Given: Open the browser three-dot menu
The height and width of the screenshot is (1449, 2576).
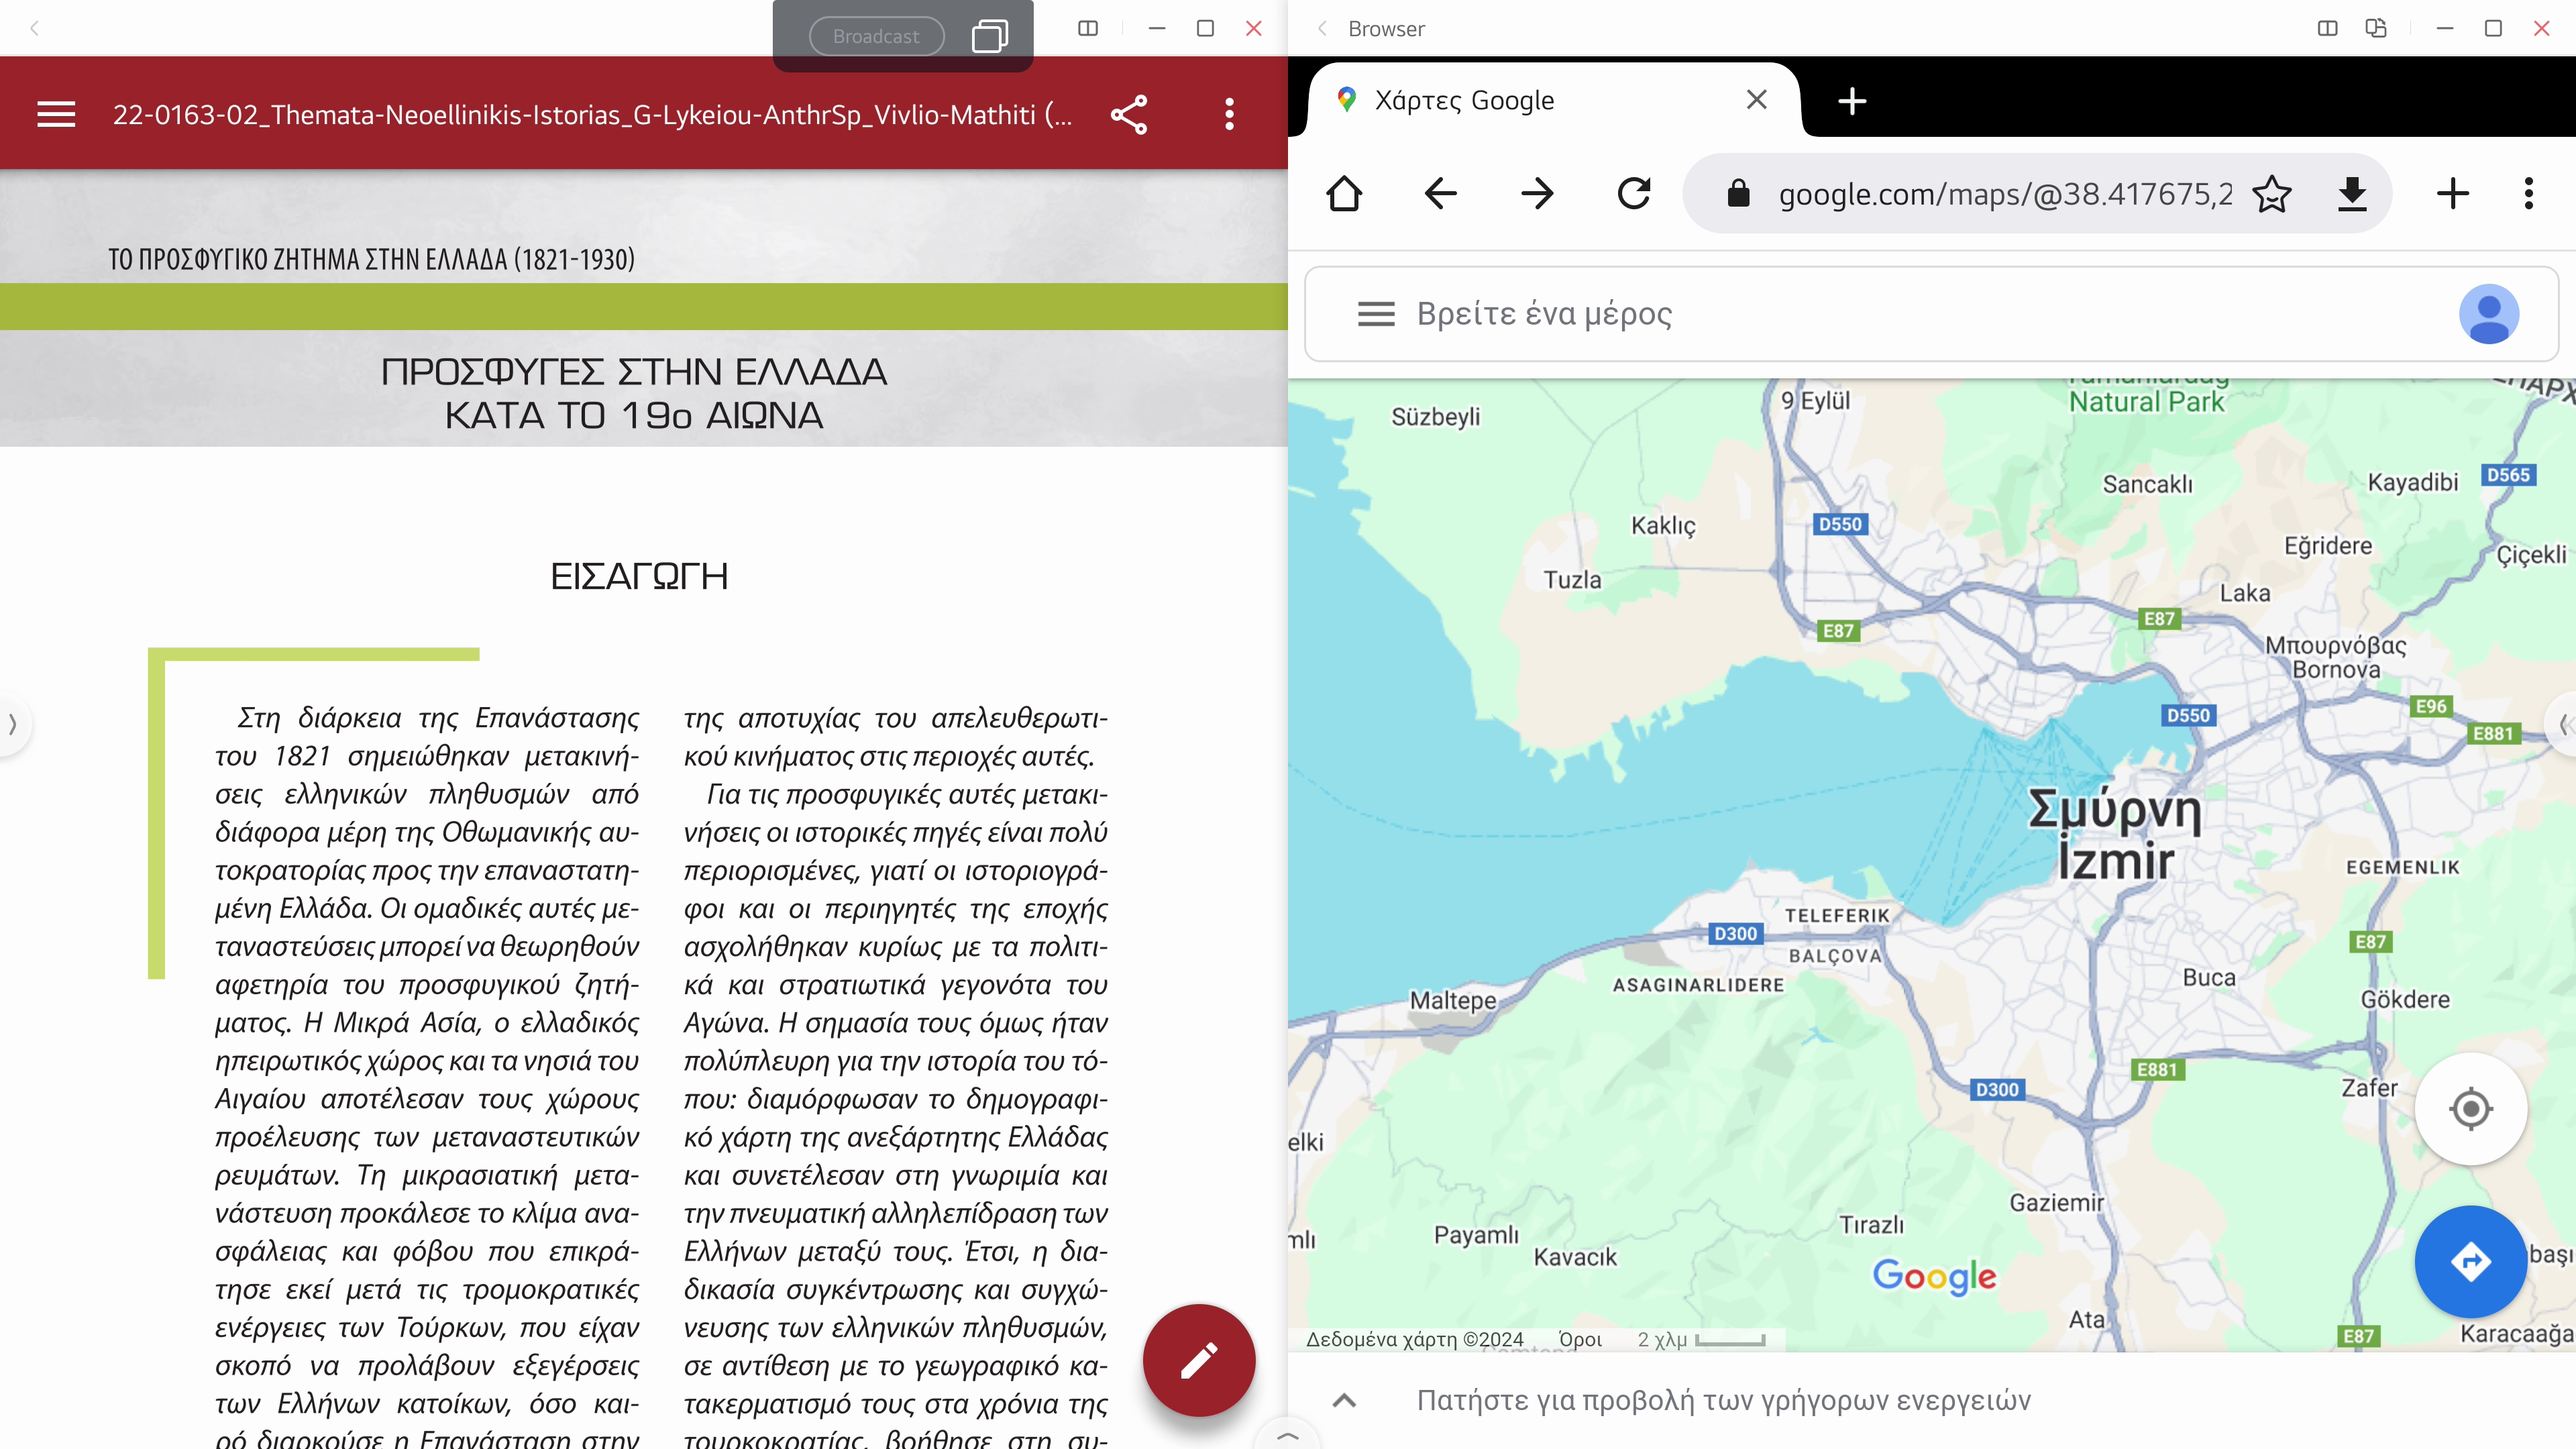Looking at the screenshot, I should pos(2528,193).
